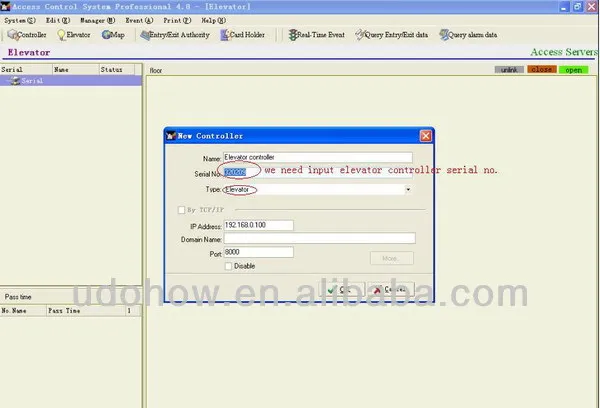
Task: Confirm the New Controller dialog with OK
Action: point(340,289)
